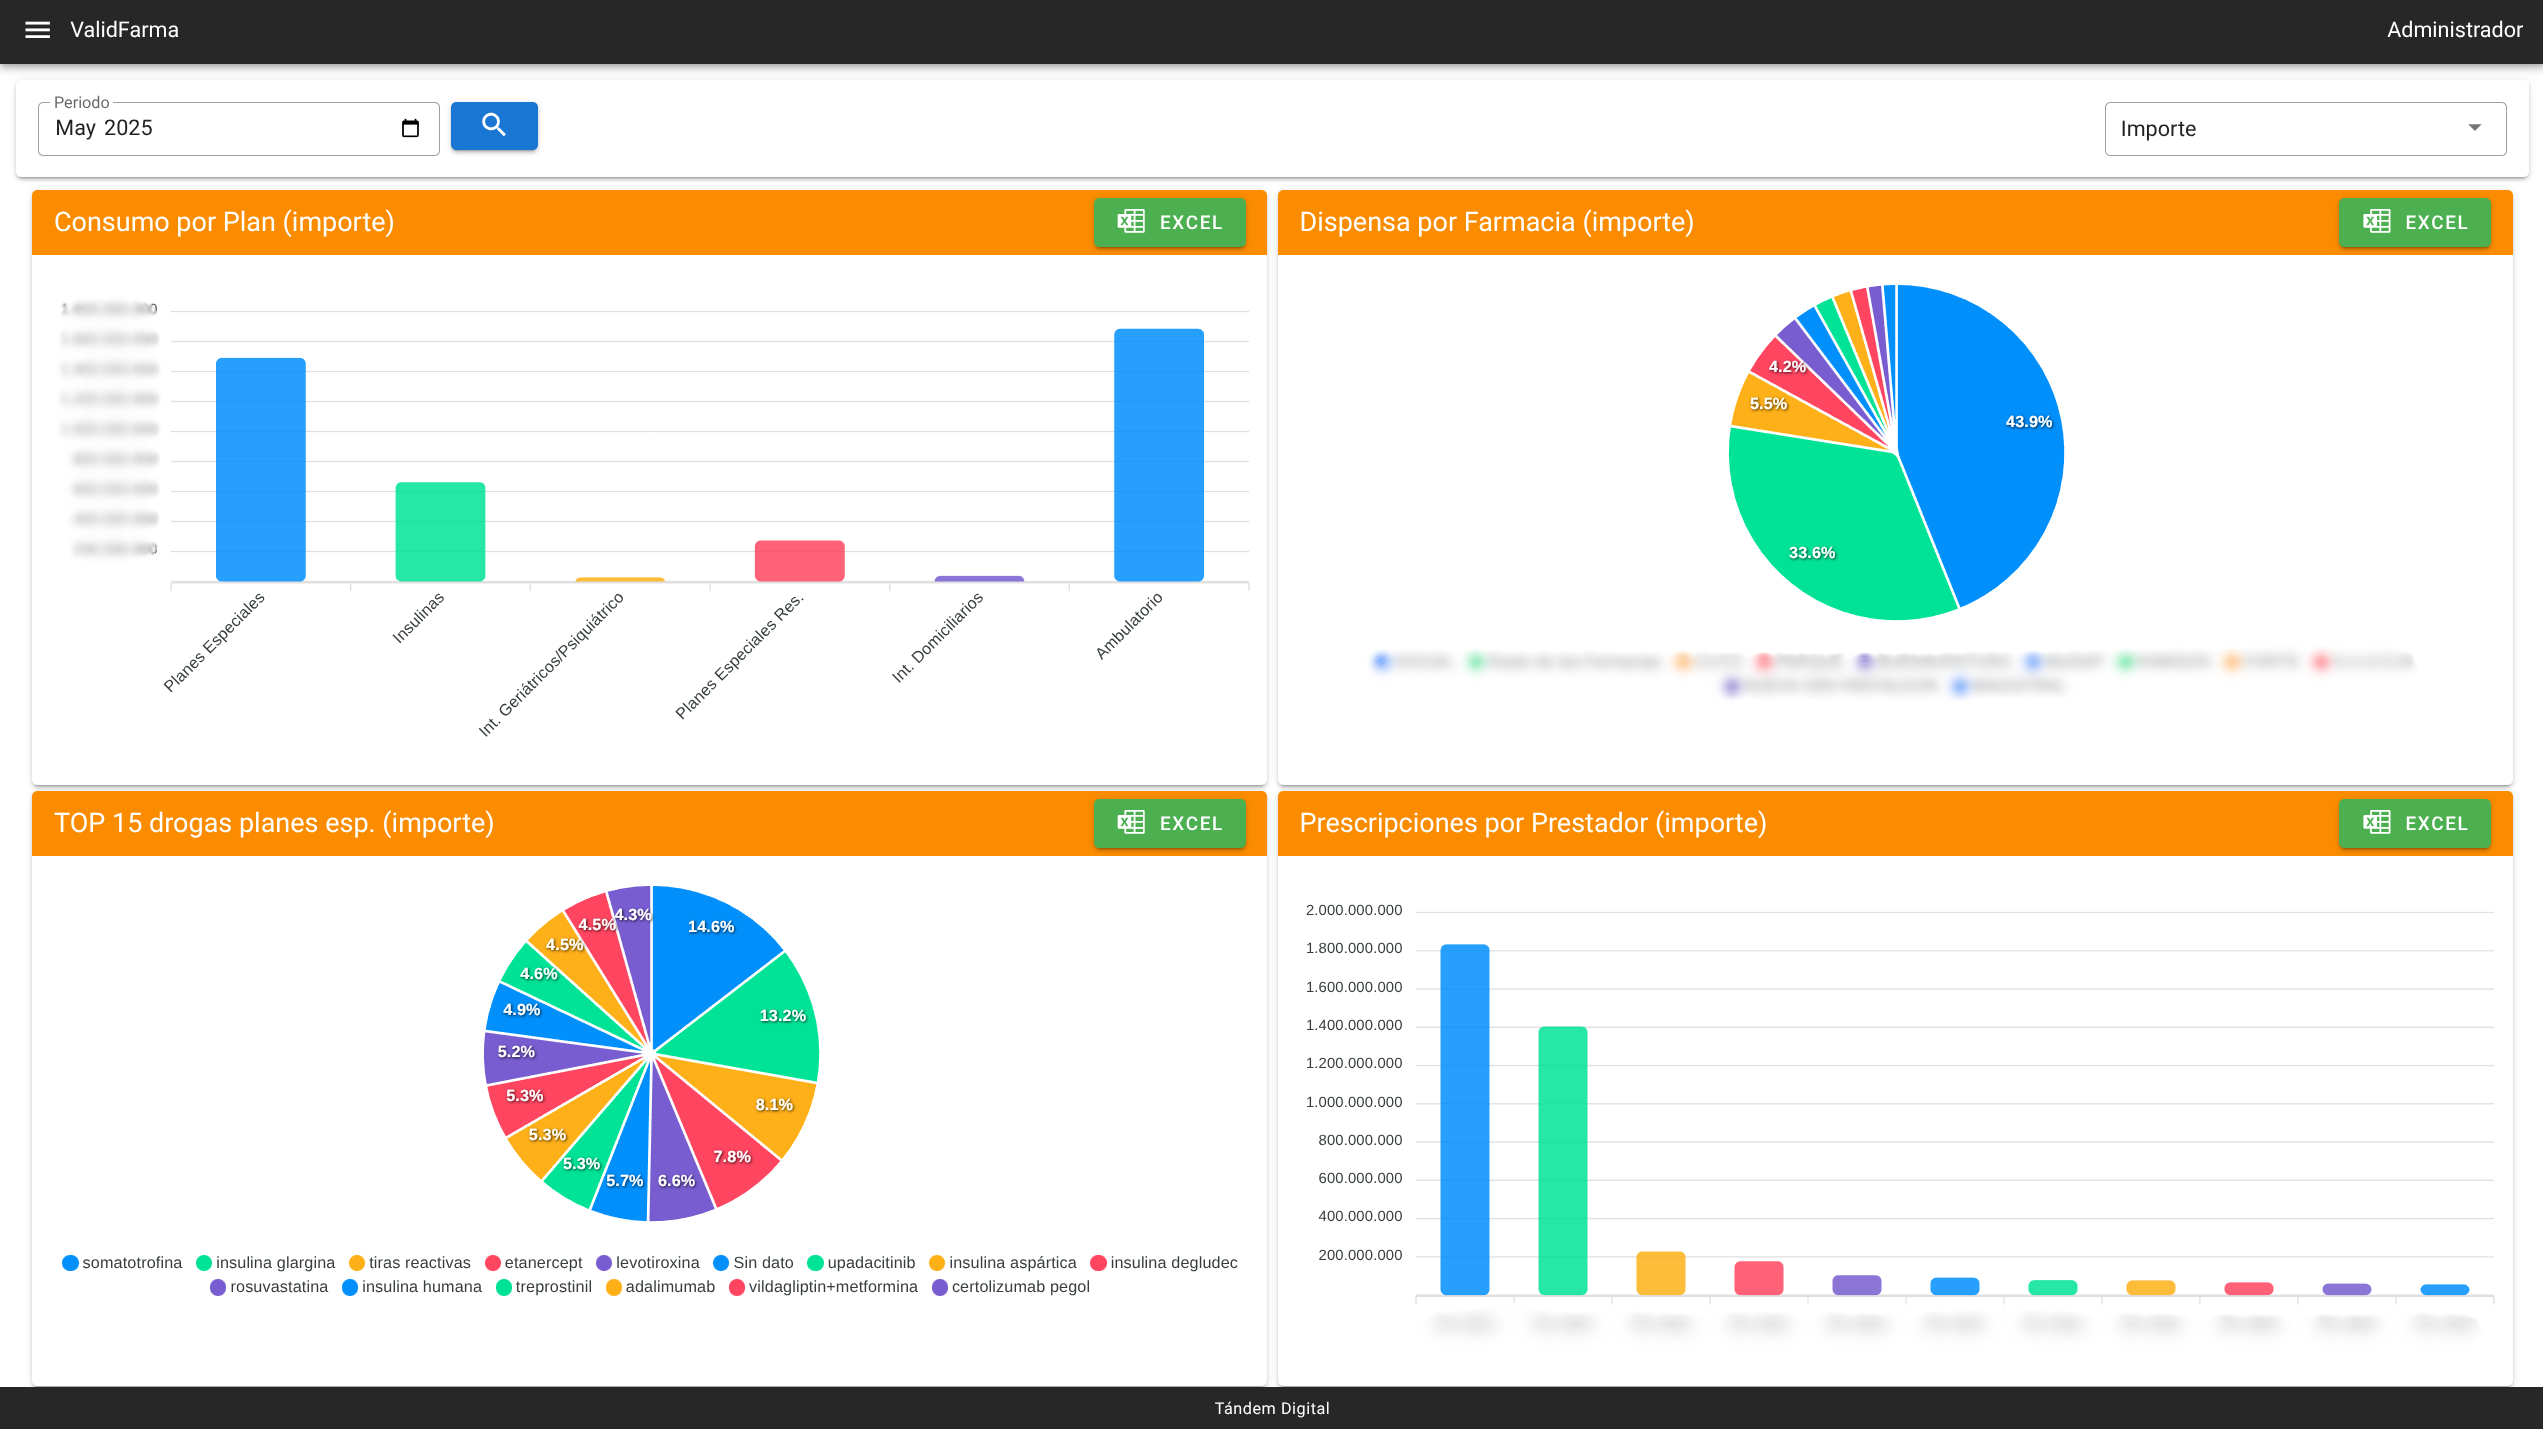The width and height of the screenshot is (2543, 1429).
Task: Click the Tándem Digital footer link
Action: tap(1271, 1408)
